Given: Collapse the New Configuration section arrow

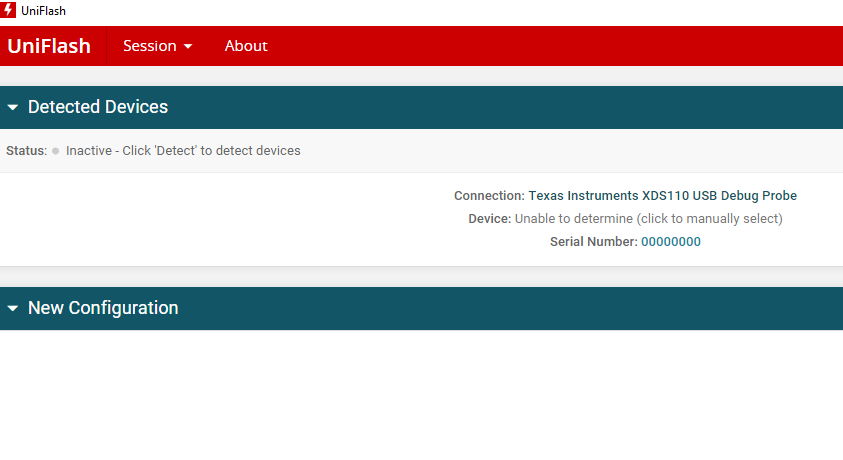Looking at the screenshot, I should [13, 308].
